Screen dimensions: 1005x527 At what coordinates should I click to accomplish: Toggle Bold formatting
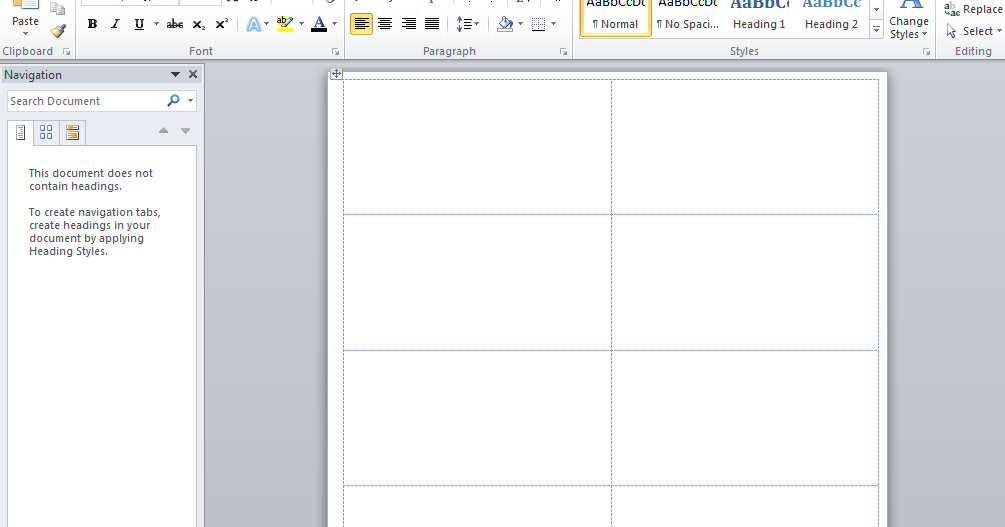point(92,24)
